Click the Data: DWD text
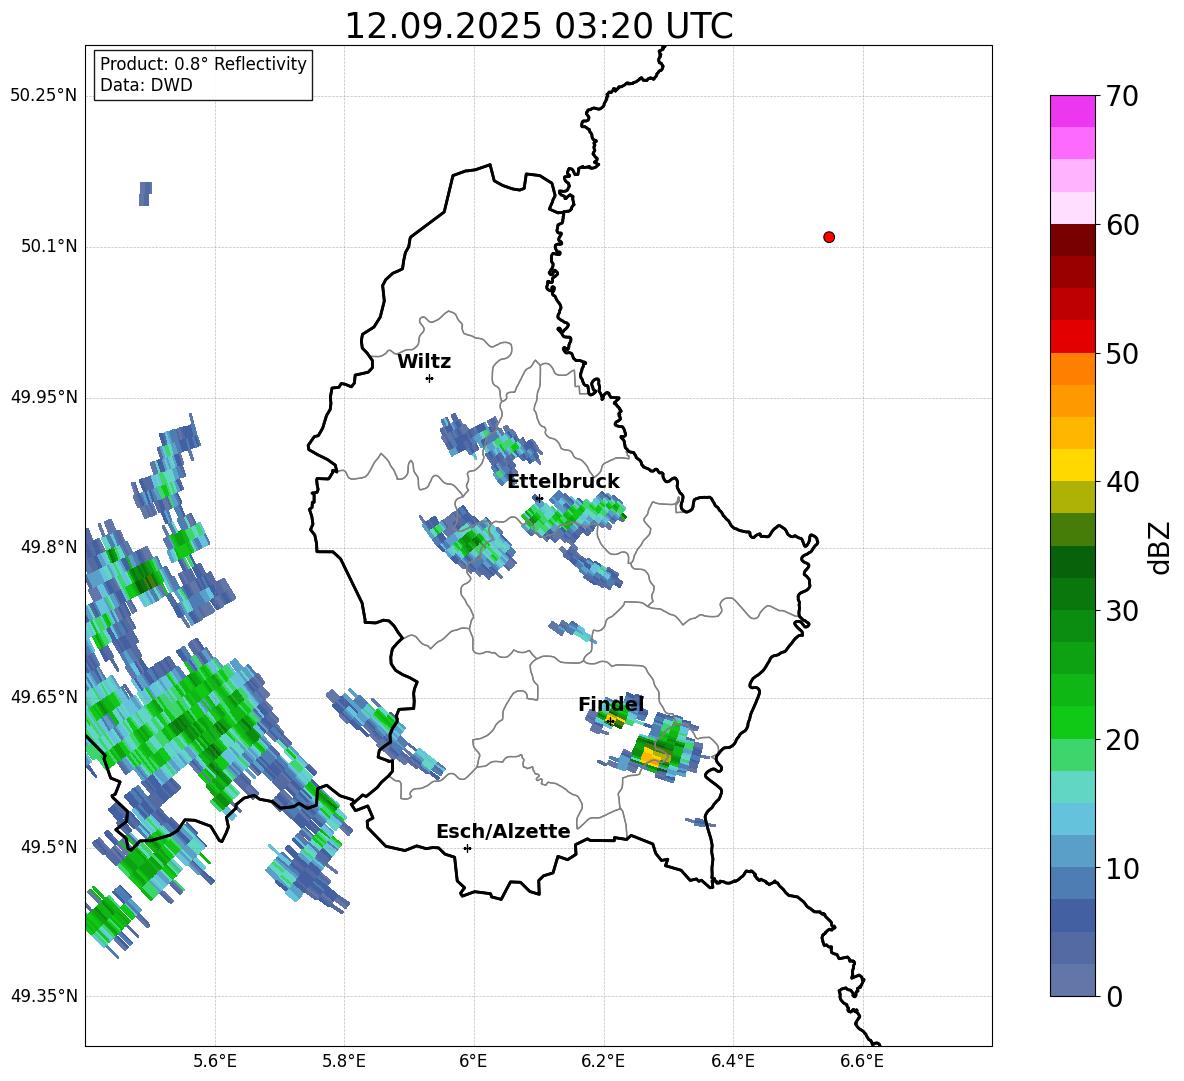1184x1081 pixels. click(146, 85)
